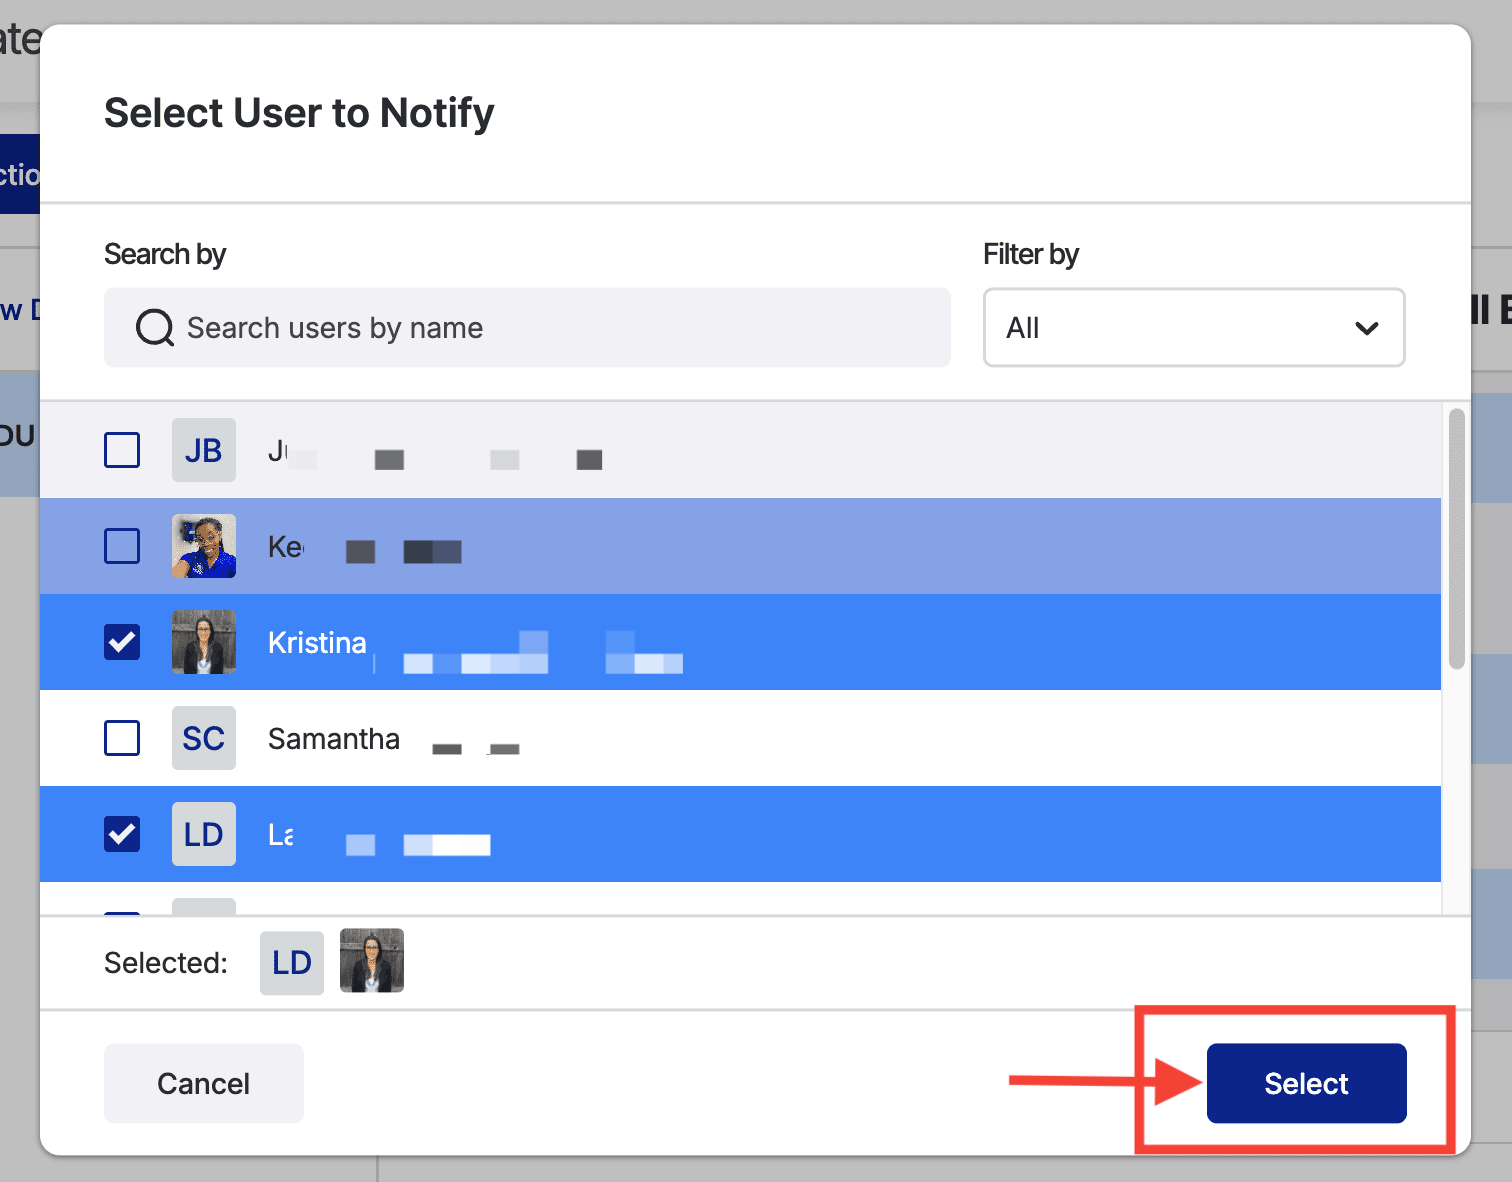Uncheck the LD user checkbox
Viewport: 1512px width, 1182px height.
pyautogui.click(x=122, y=834)
